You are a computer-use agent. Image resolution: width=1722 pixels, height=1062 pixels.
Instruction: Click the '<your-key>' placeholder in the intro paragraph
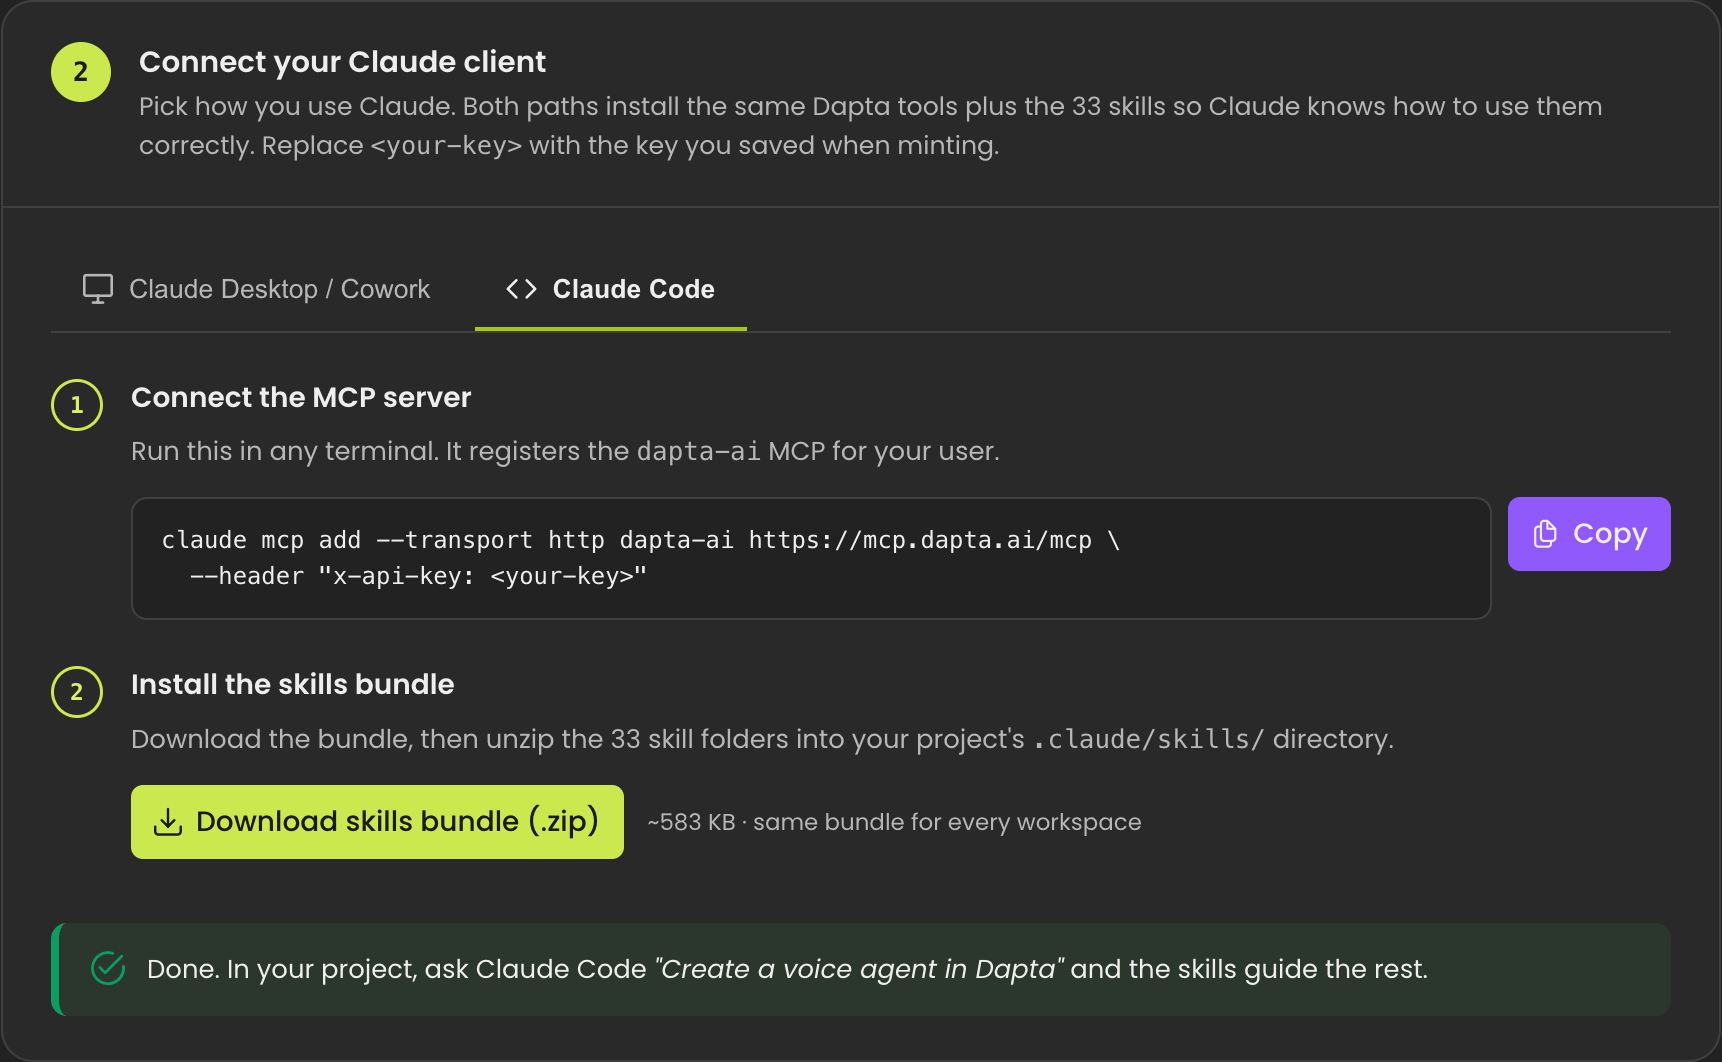pyautogui.click(x=446, y=146)
